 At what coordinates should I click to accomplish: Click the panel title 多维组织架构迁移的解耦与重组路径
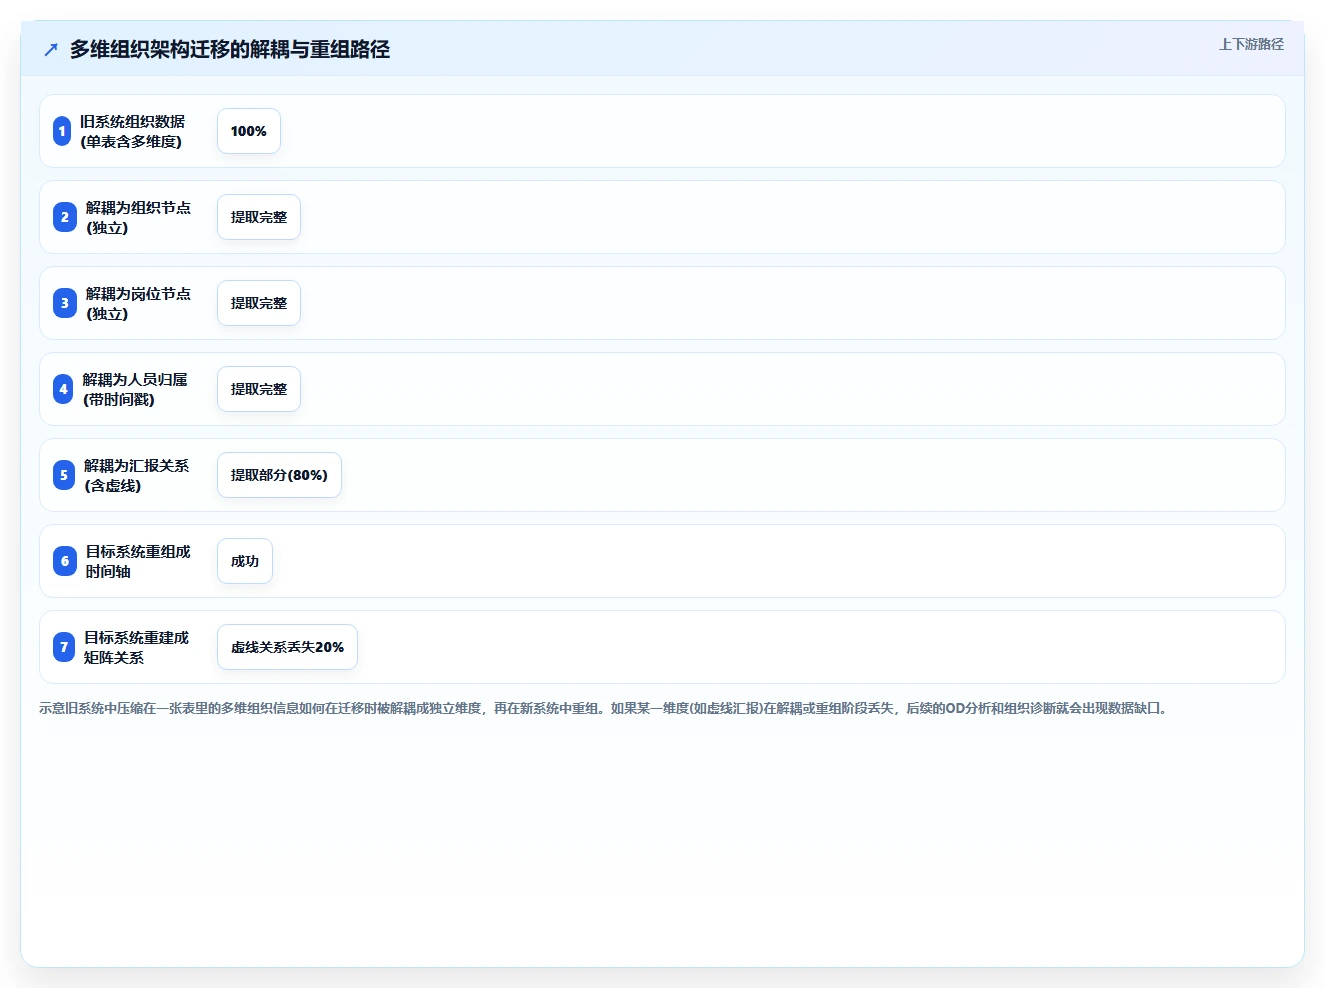click(230, 49)
